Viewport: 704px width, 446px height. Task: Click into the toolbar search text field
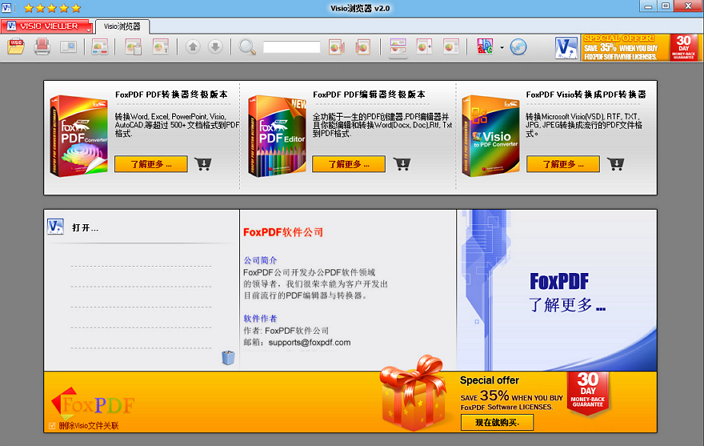click(291, 47)
